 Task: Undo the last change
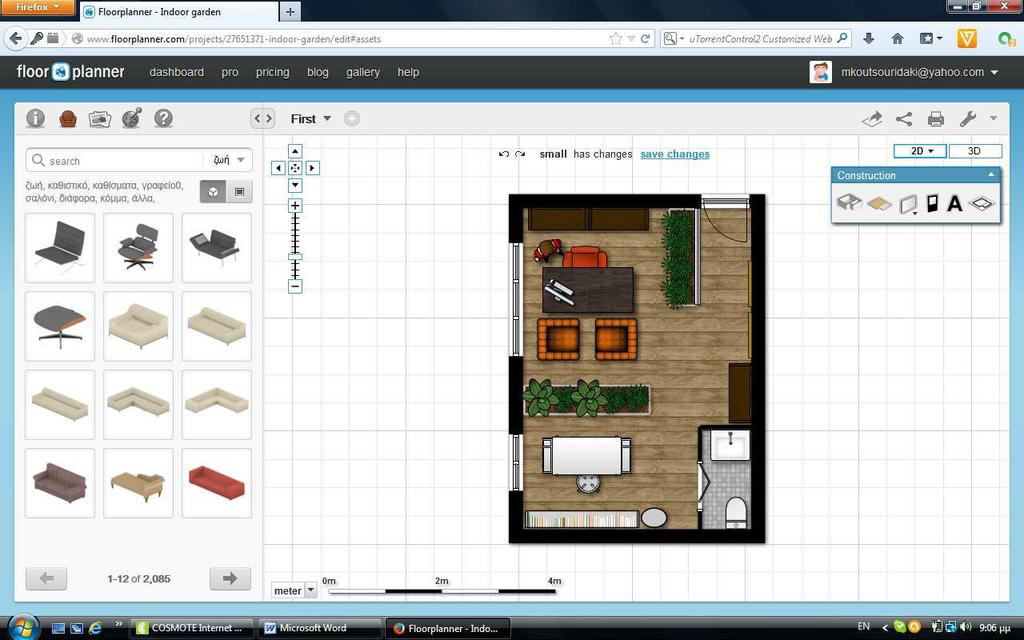504,154
